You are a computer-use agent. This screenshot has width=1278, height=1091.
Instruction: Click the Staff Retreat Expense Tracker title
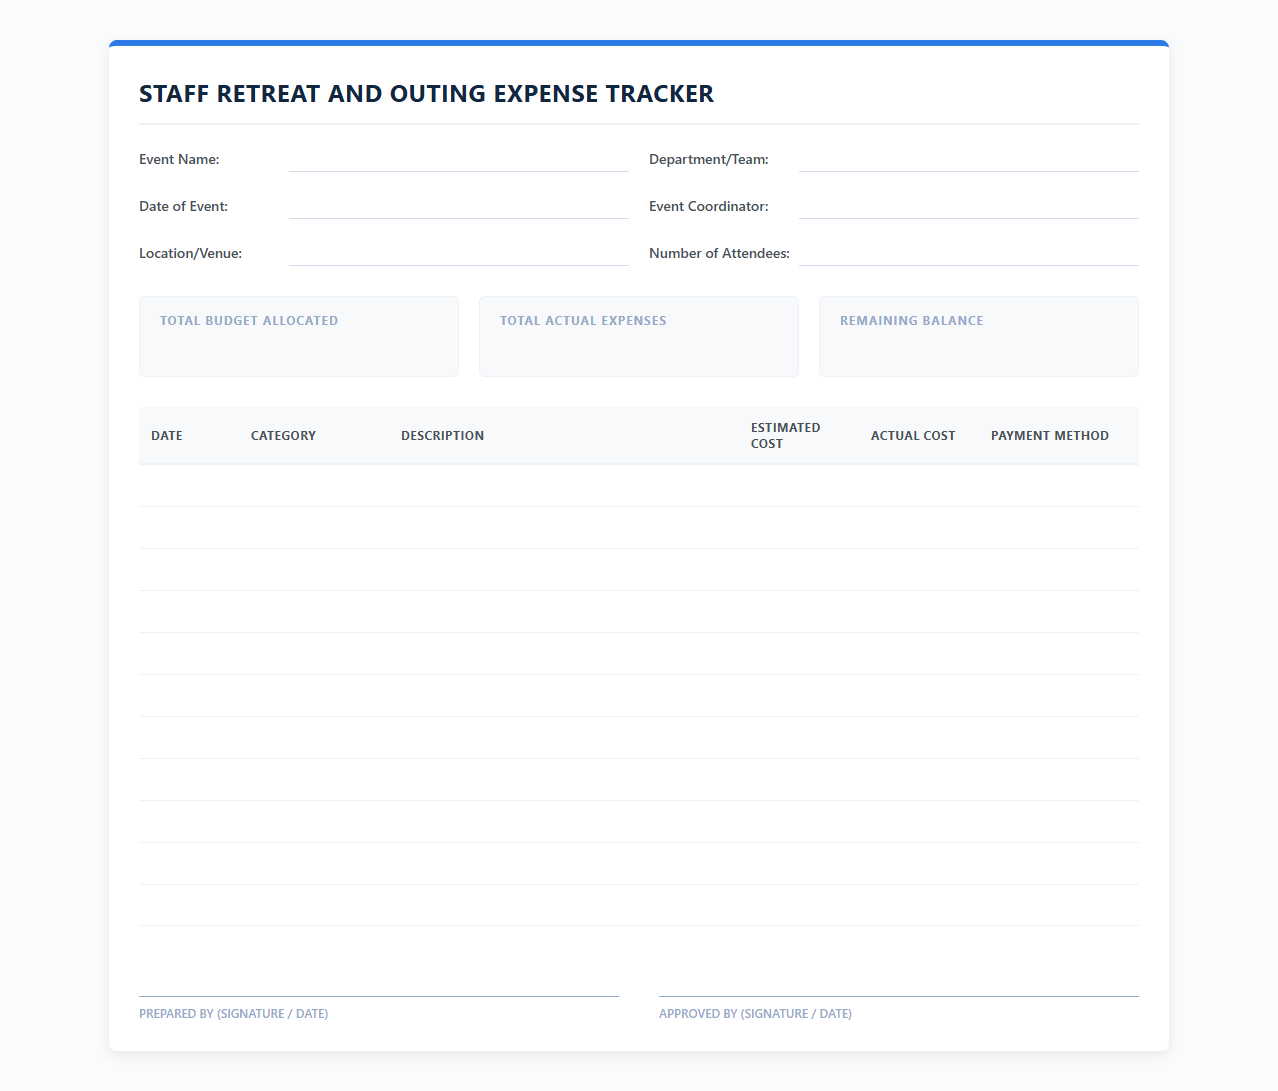pos(426,94)
